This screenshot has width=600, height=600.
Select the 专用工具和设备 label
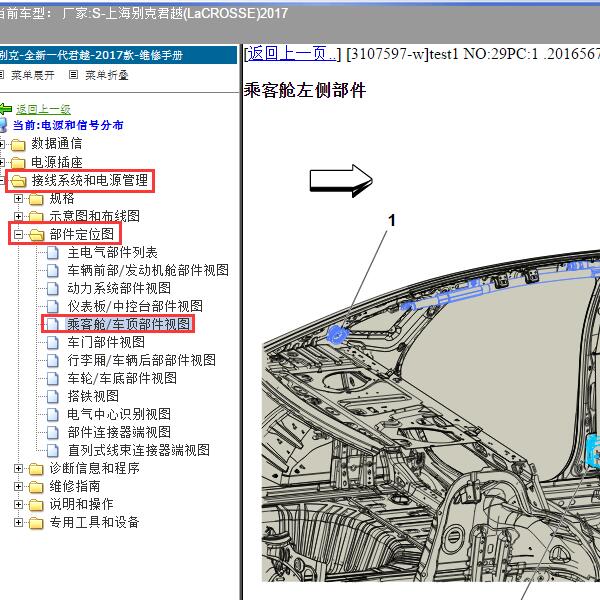95,522
